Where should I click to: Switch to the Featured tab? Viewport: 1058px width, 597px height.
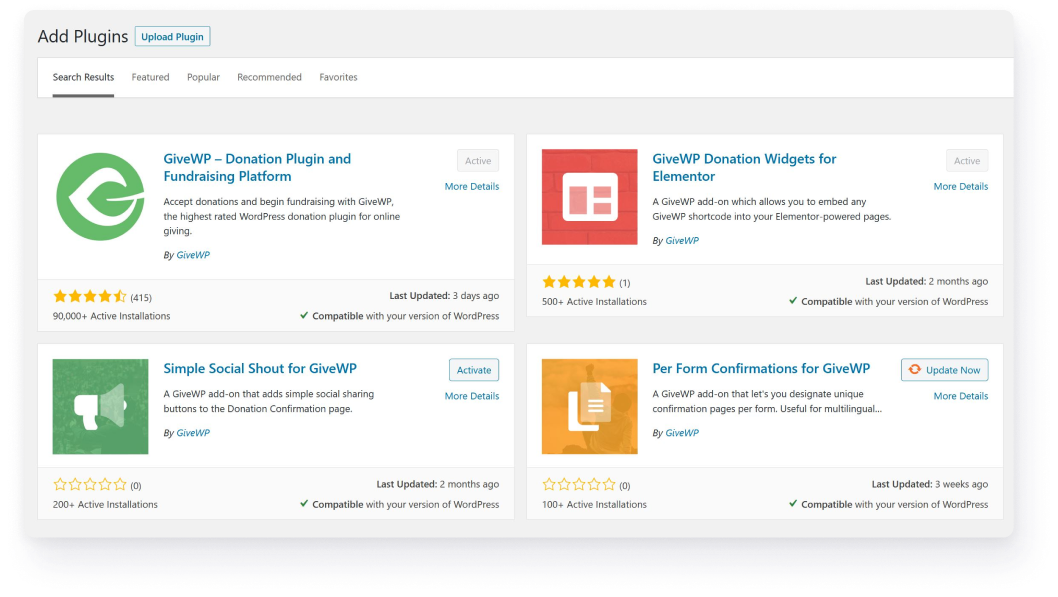[x=150, y=77]
